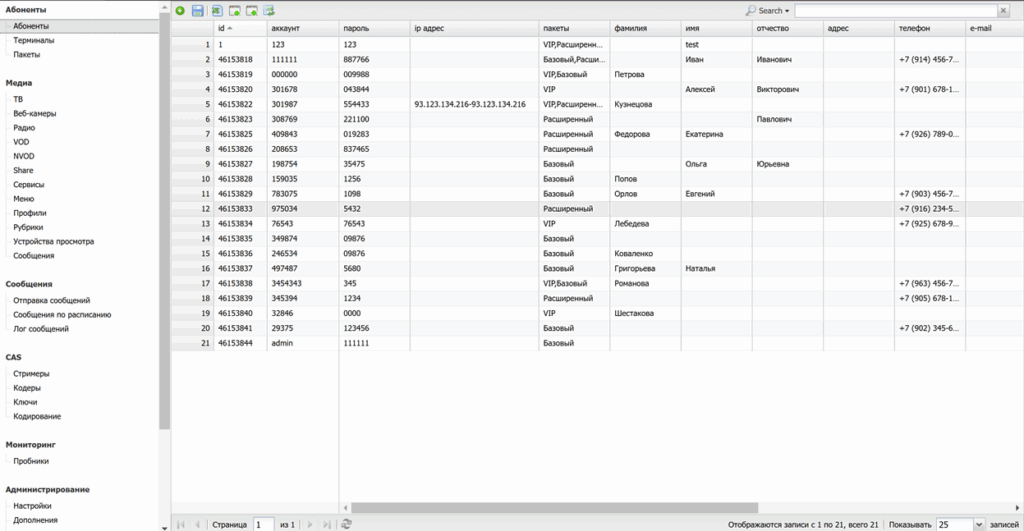Select Веб-камеры from the Медиа section
The image size is (1024, 531).
click(34, 114)
